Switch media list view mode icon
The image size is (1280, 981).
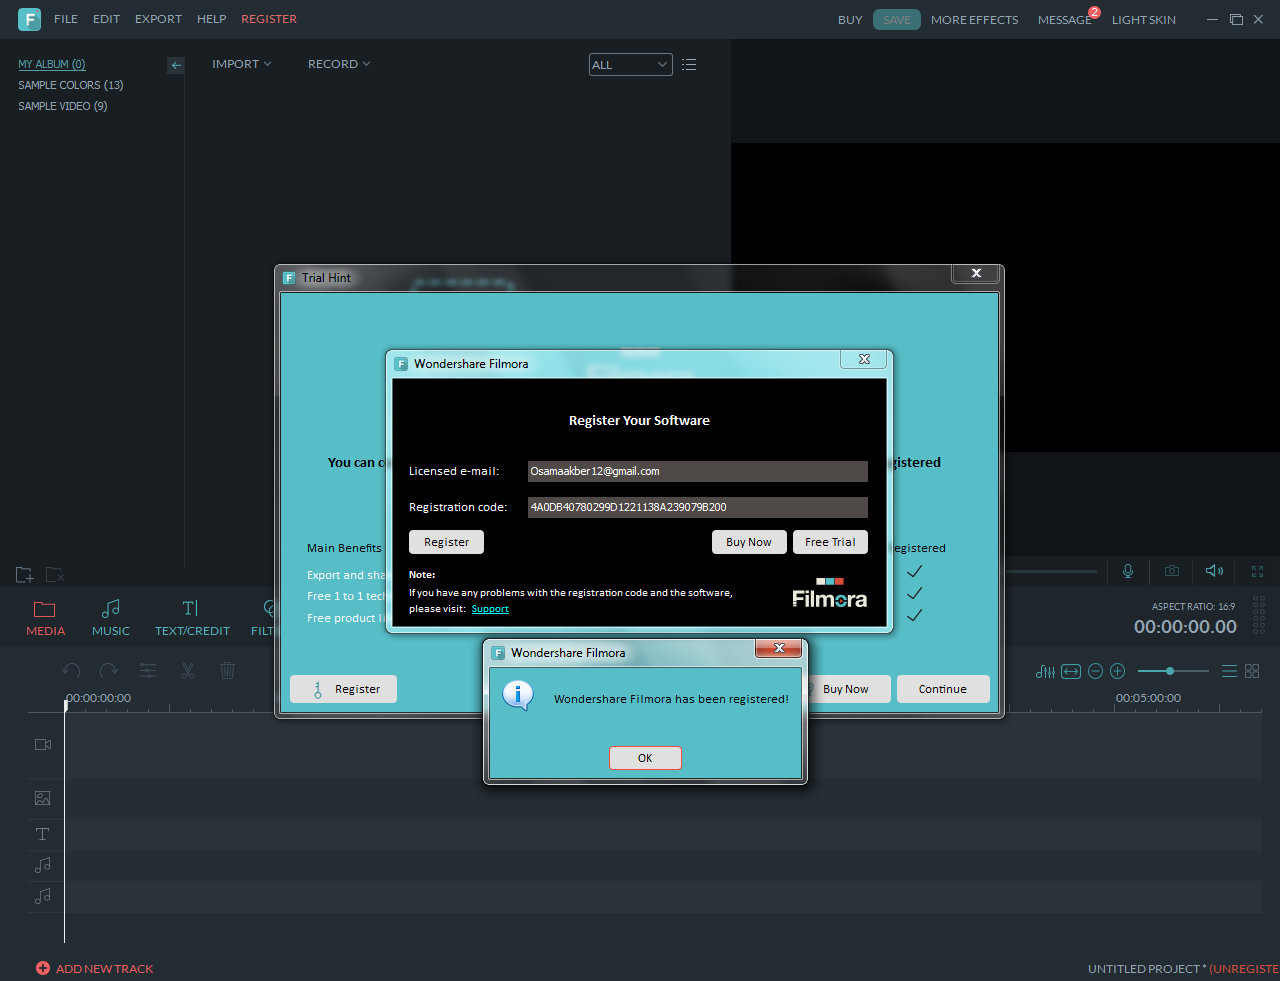(x=689, y=65)
